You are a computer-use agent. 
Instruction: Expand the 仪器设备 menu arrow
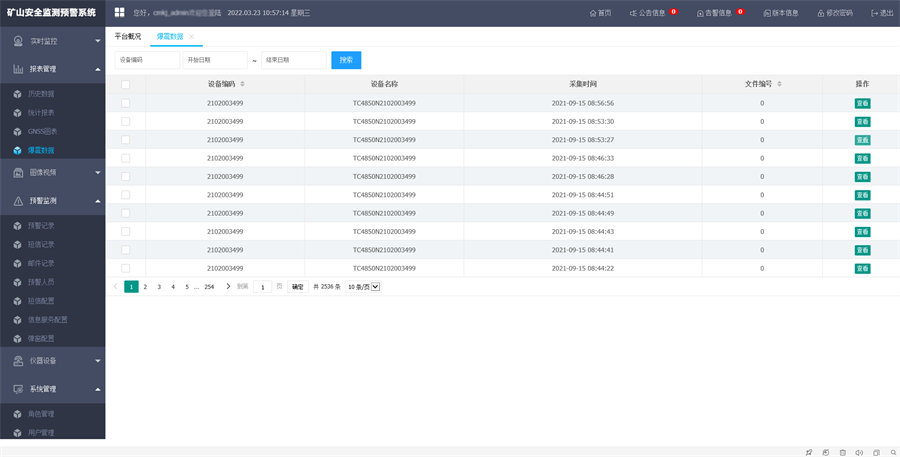point(98,361)
